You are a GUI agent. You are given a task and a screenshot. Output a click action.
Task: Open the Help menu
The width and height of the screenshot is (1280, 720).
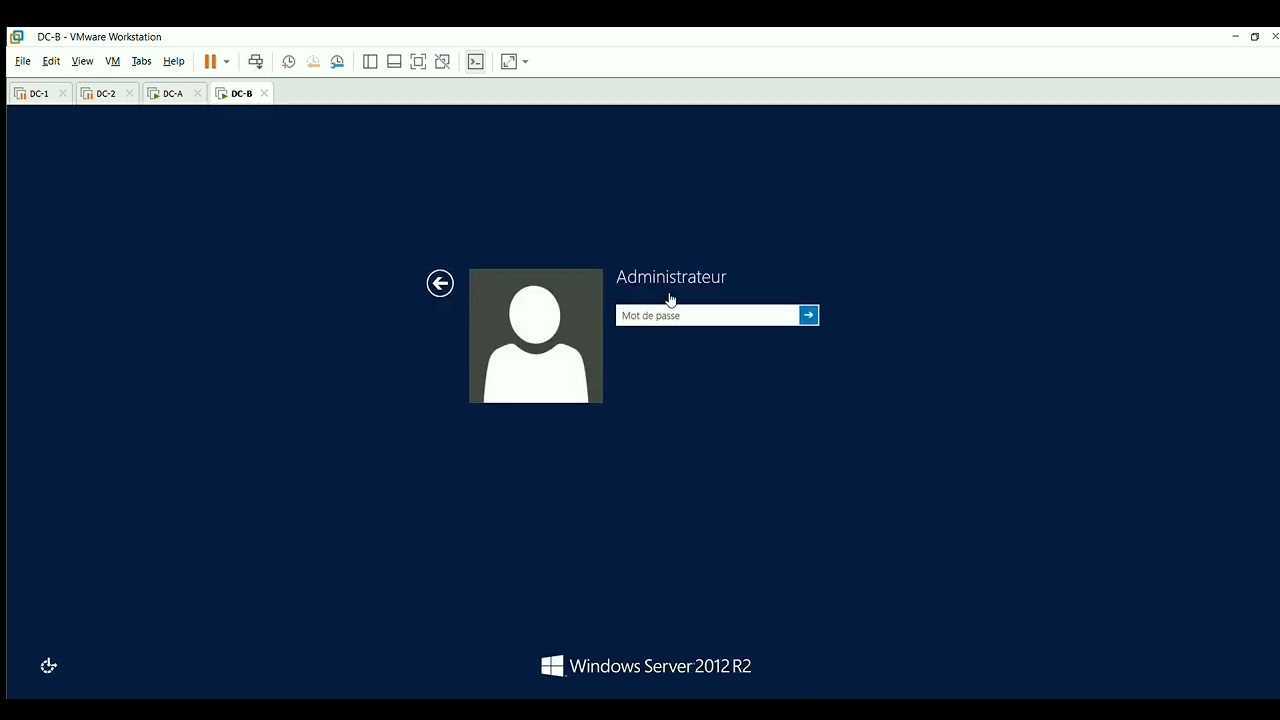coord(174,62)
